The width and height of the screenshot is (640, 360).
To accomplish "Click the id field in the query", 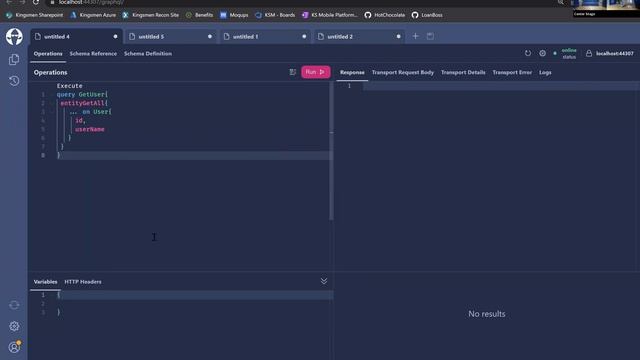I will pyautogui.click(x=80, y=120).
